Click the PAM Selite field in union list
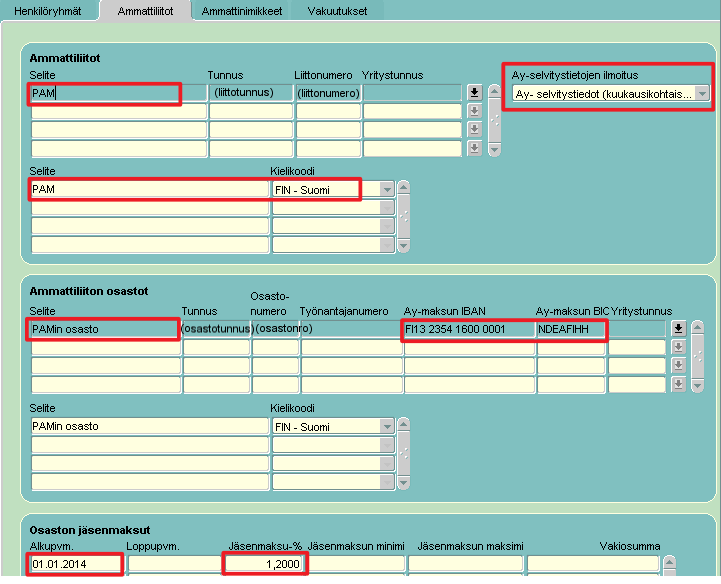The height and width of the screenshot is (584, 721). 119,93
